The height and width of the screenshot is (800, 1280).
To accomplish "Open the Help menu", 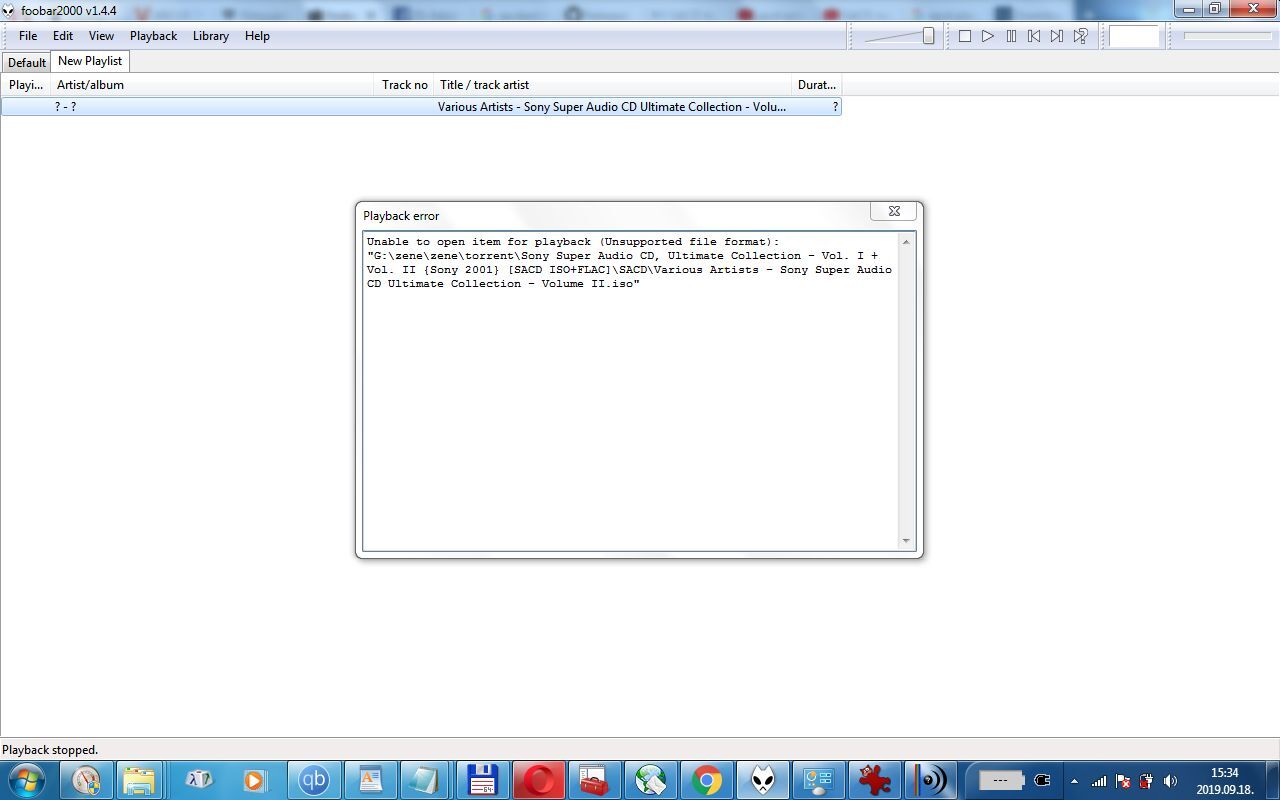I will [x=257, y=36].
